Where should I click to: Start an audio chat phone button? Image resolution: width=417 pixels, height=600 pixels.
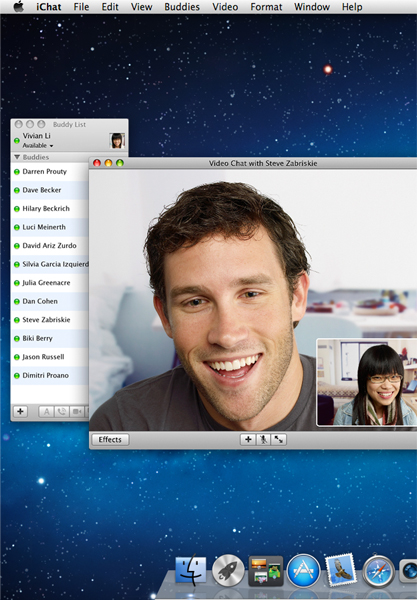[62, 412]
